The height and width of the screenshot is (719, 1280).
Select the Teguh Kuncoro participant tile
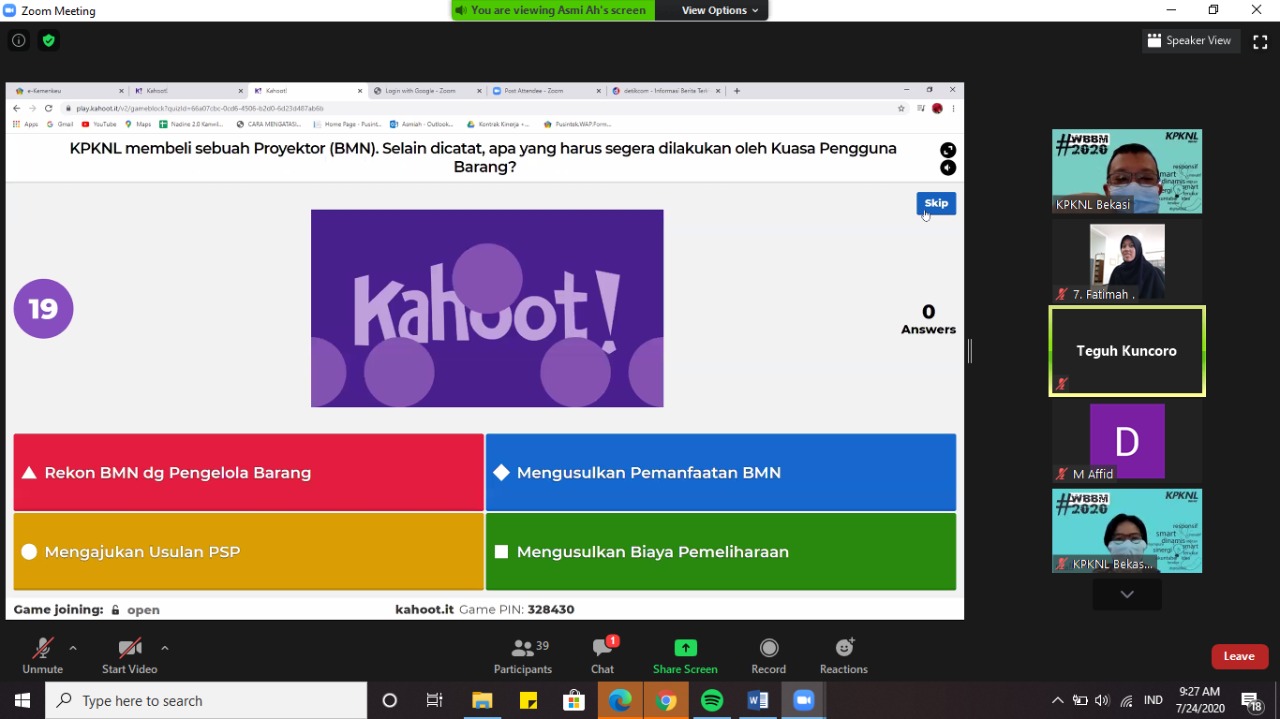(x=1127, y=351)
